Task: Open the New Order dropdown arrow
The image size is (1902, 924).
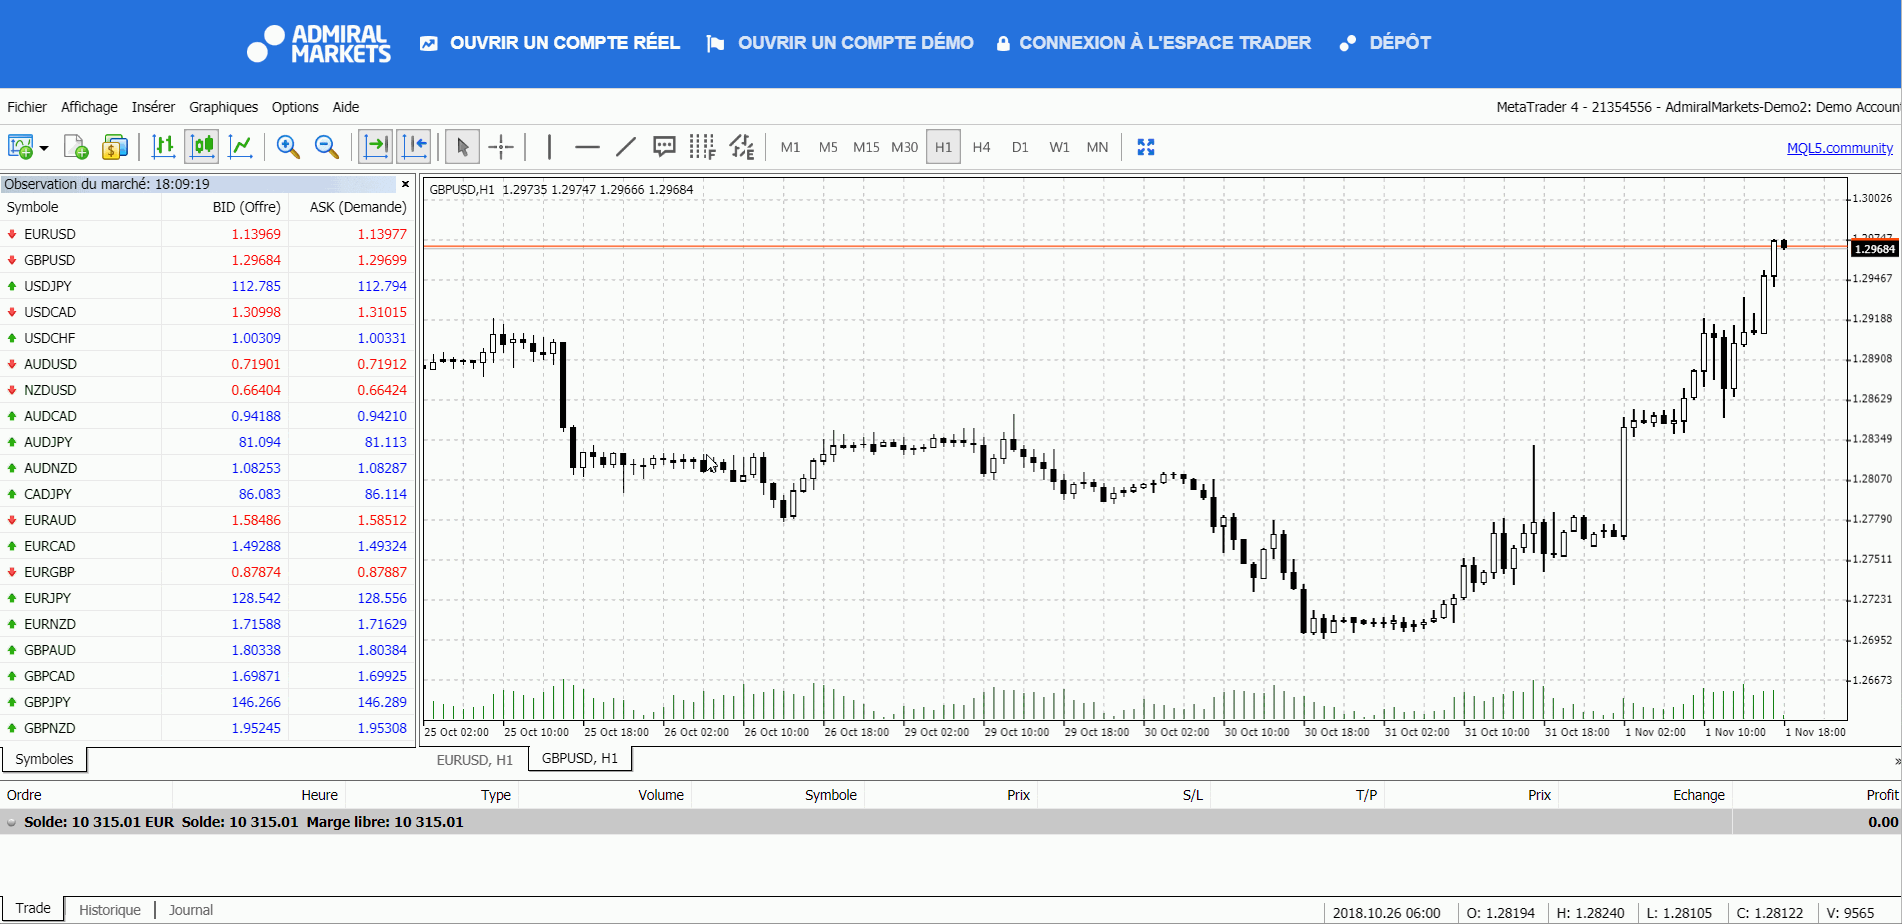Action: tap(41, 147)
